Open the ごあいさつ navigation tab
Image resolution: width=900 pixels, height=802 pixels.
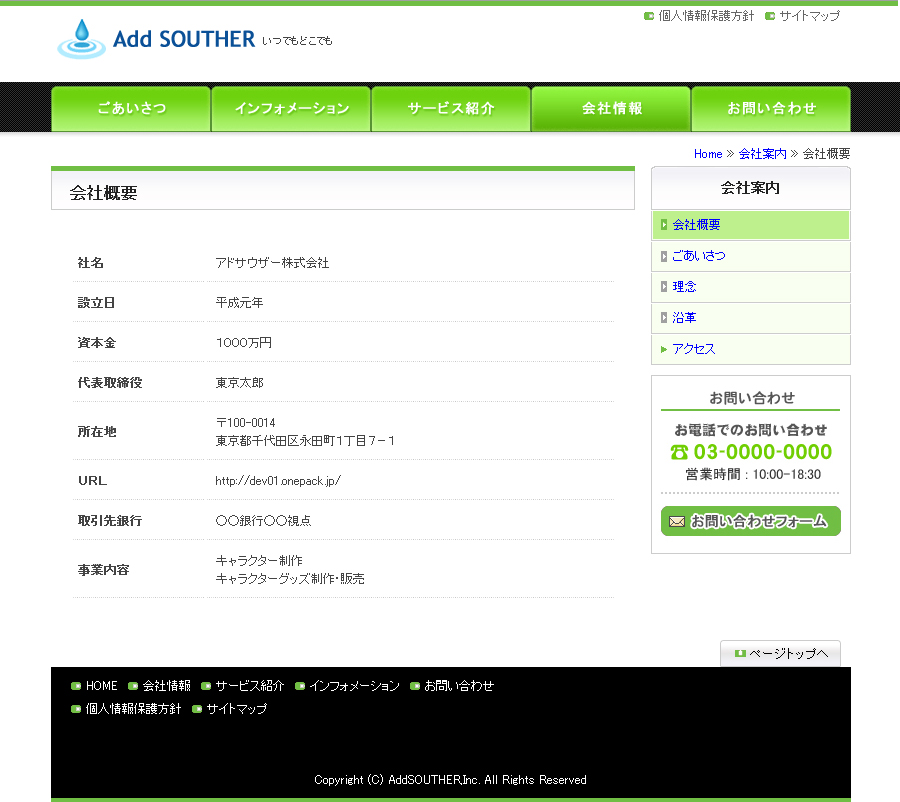131,109
